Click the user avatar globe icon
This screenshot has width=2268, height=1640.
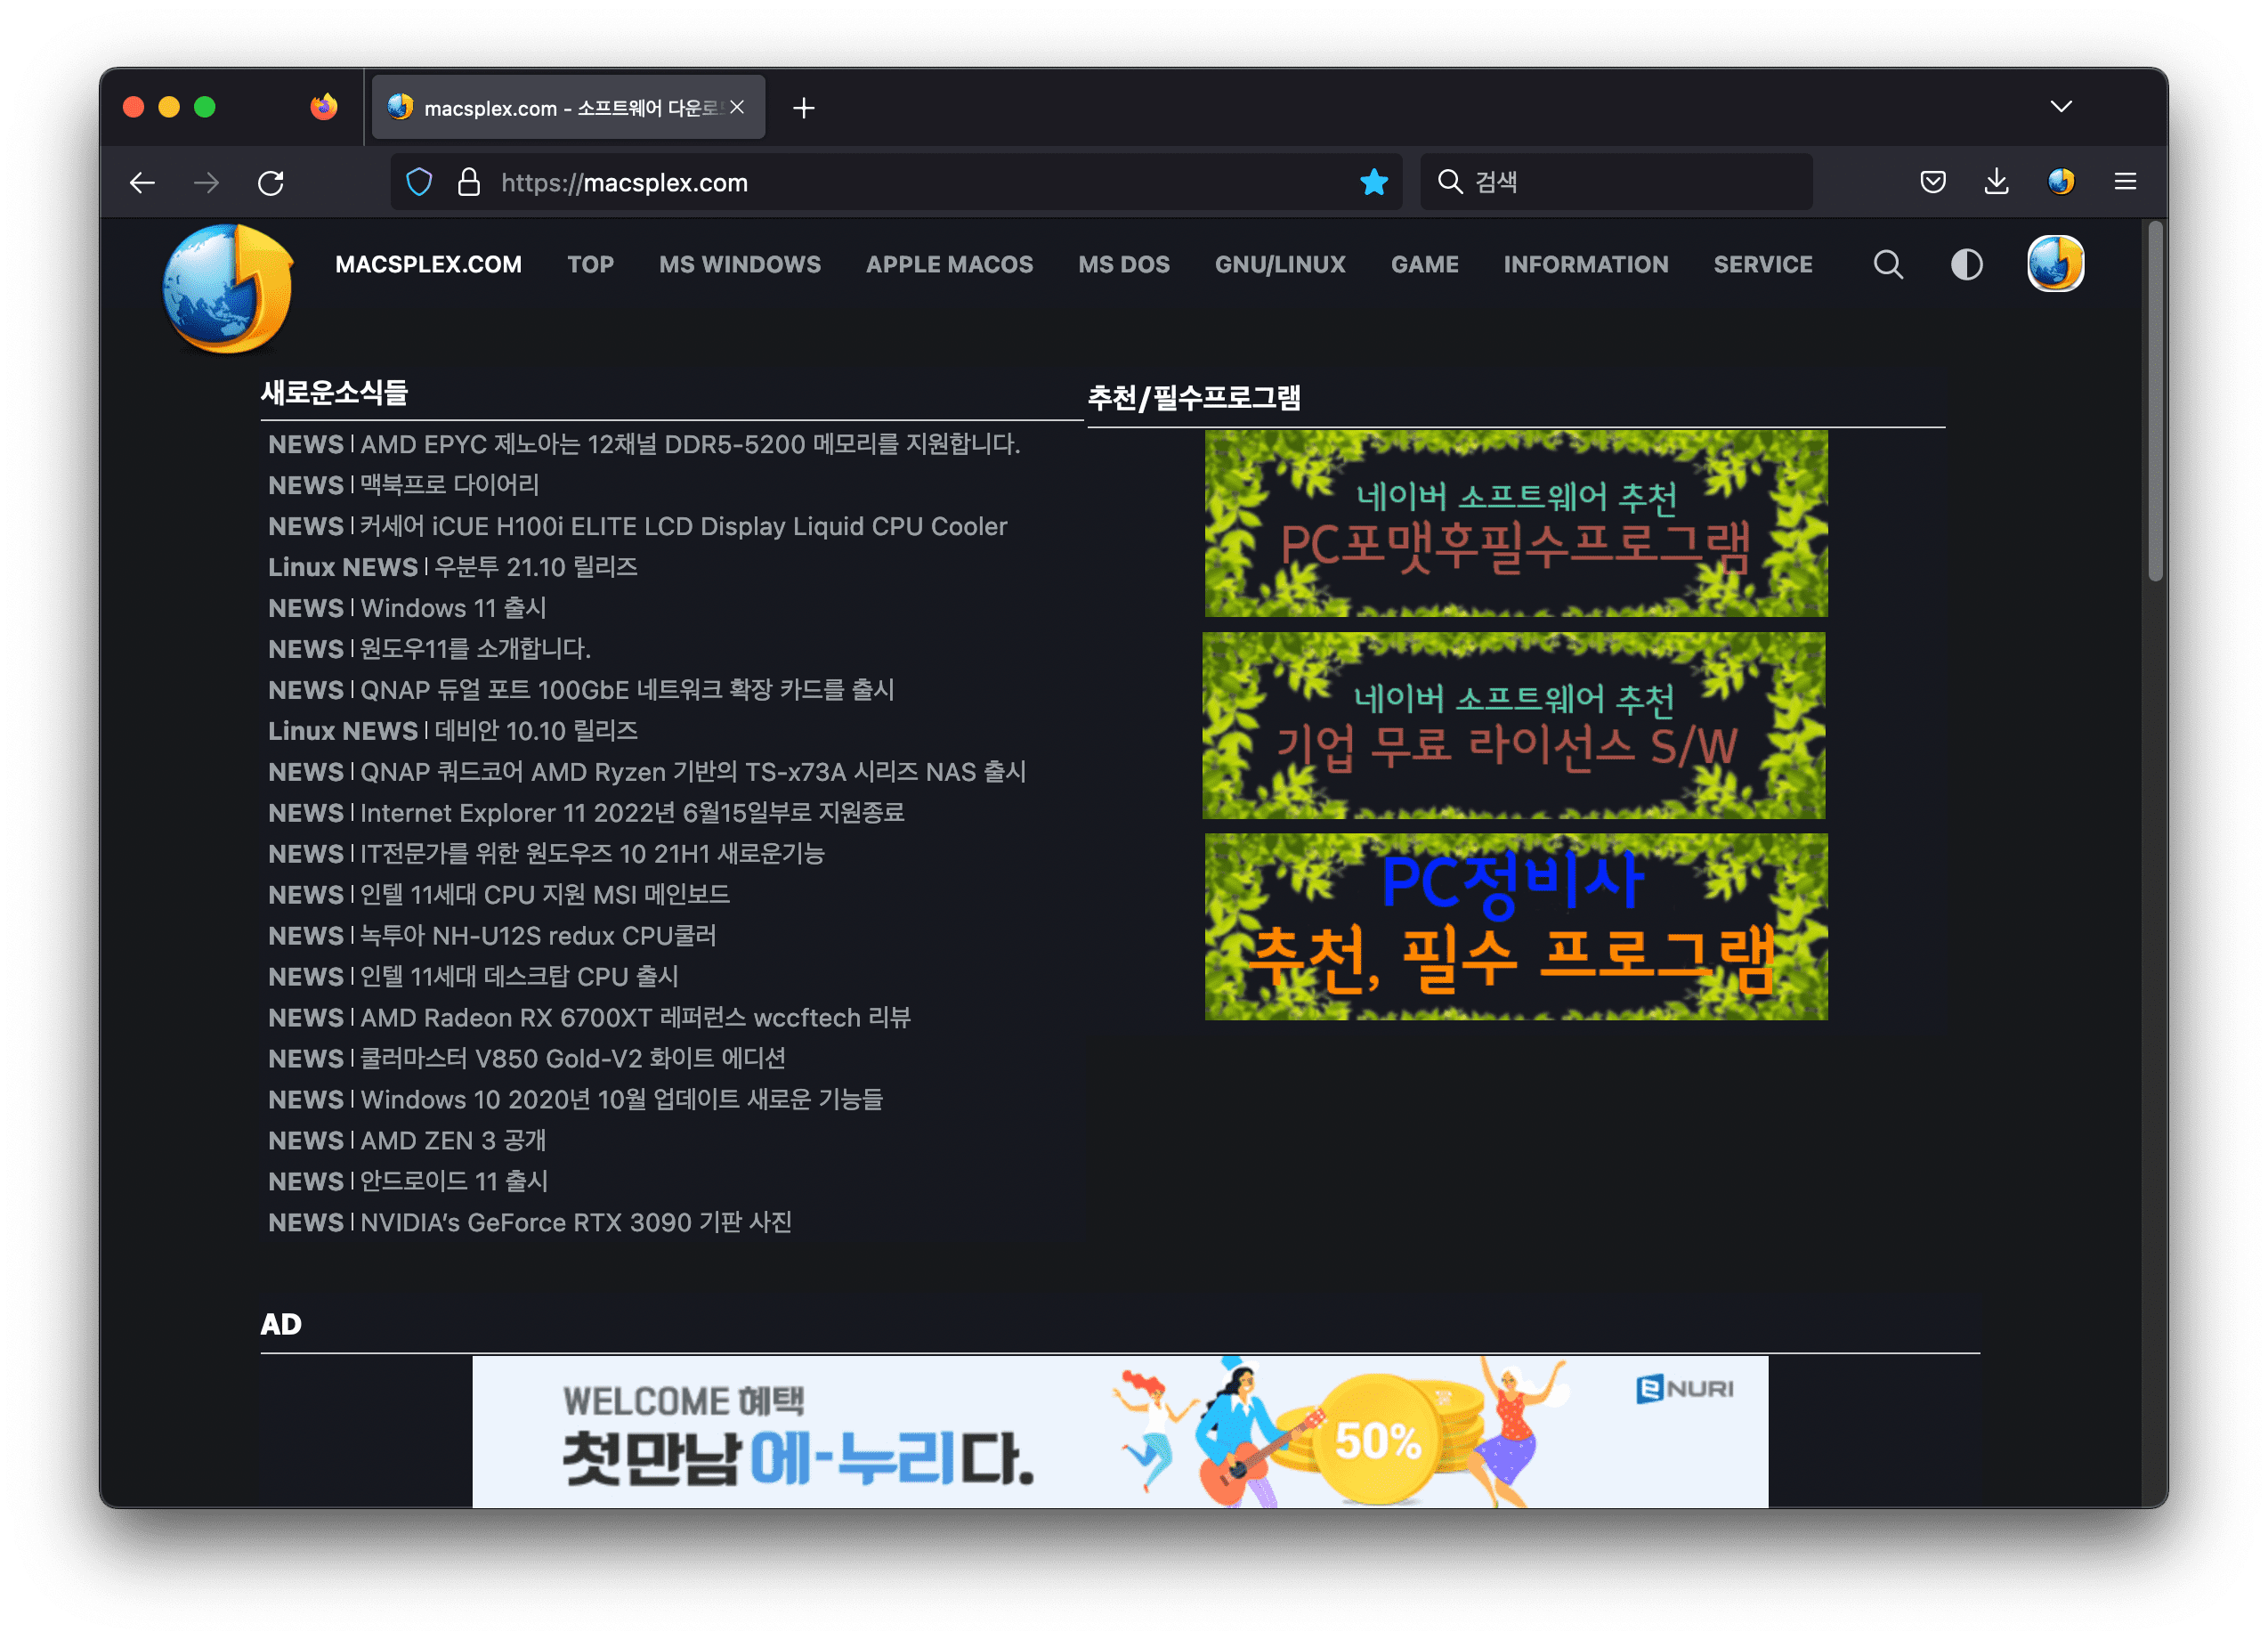coord(2056,265)
